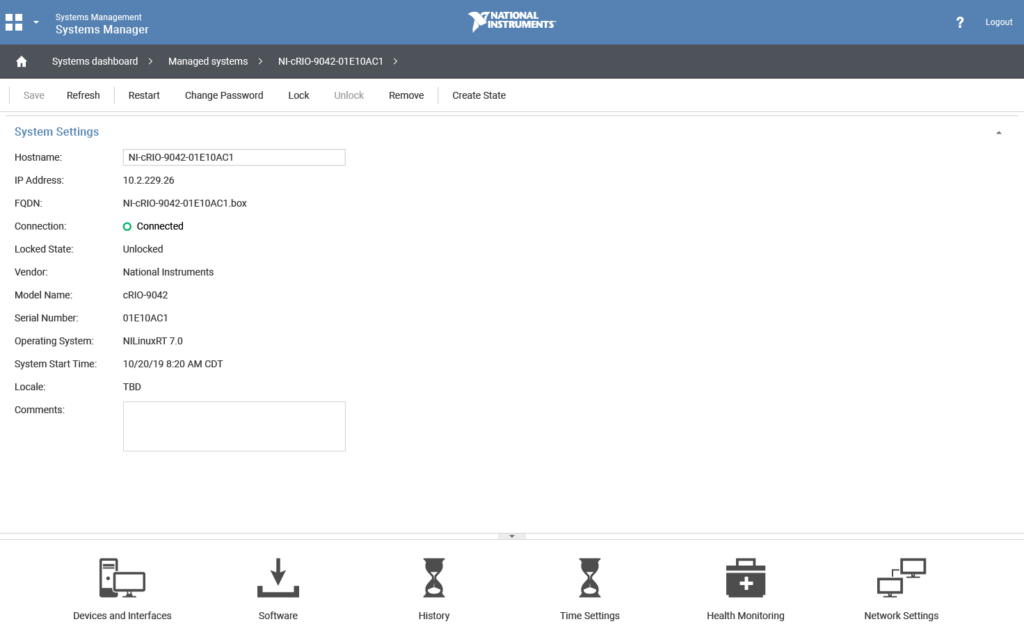Lock the system via toolbar
This screenshot has height=640, width=1024.
click(x=298, y=95)
